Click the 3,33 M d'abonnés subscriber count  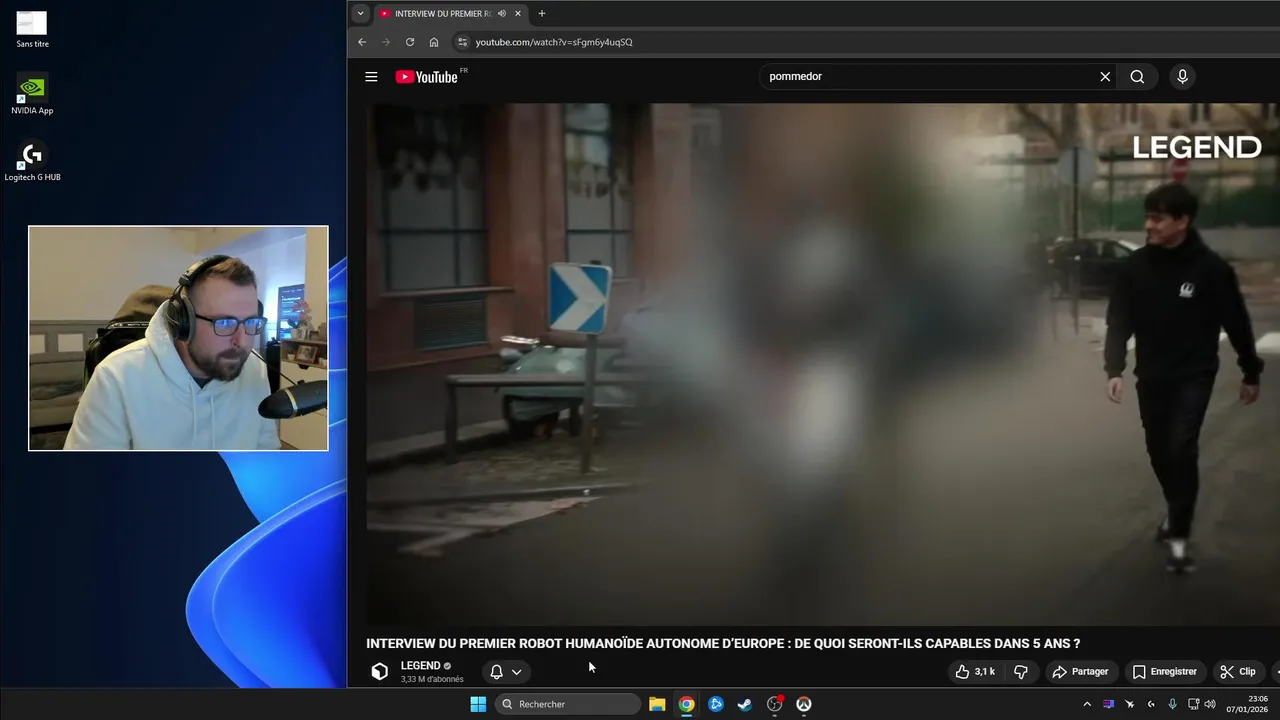(x=432, y=680)
